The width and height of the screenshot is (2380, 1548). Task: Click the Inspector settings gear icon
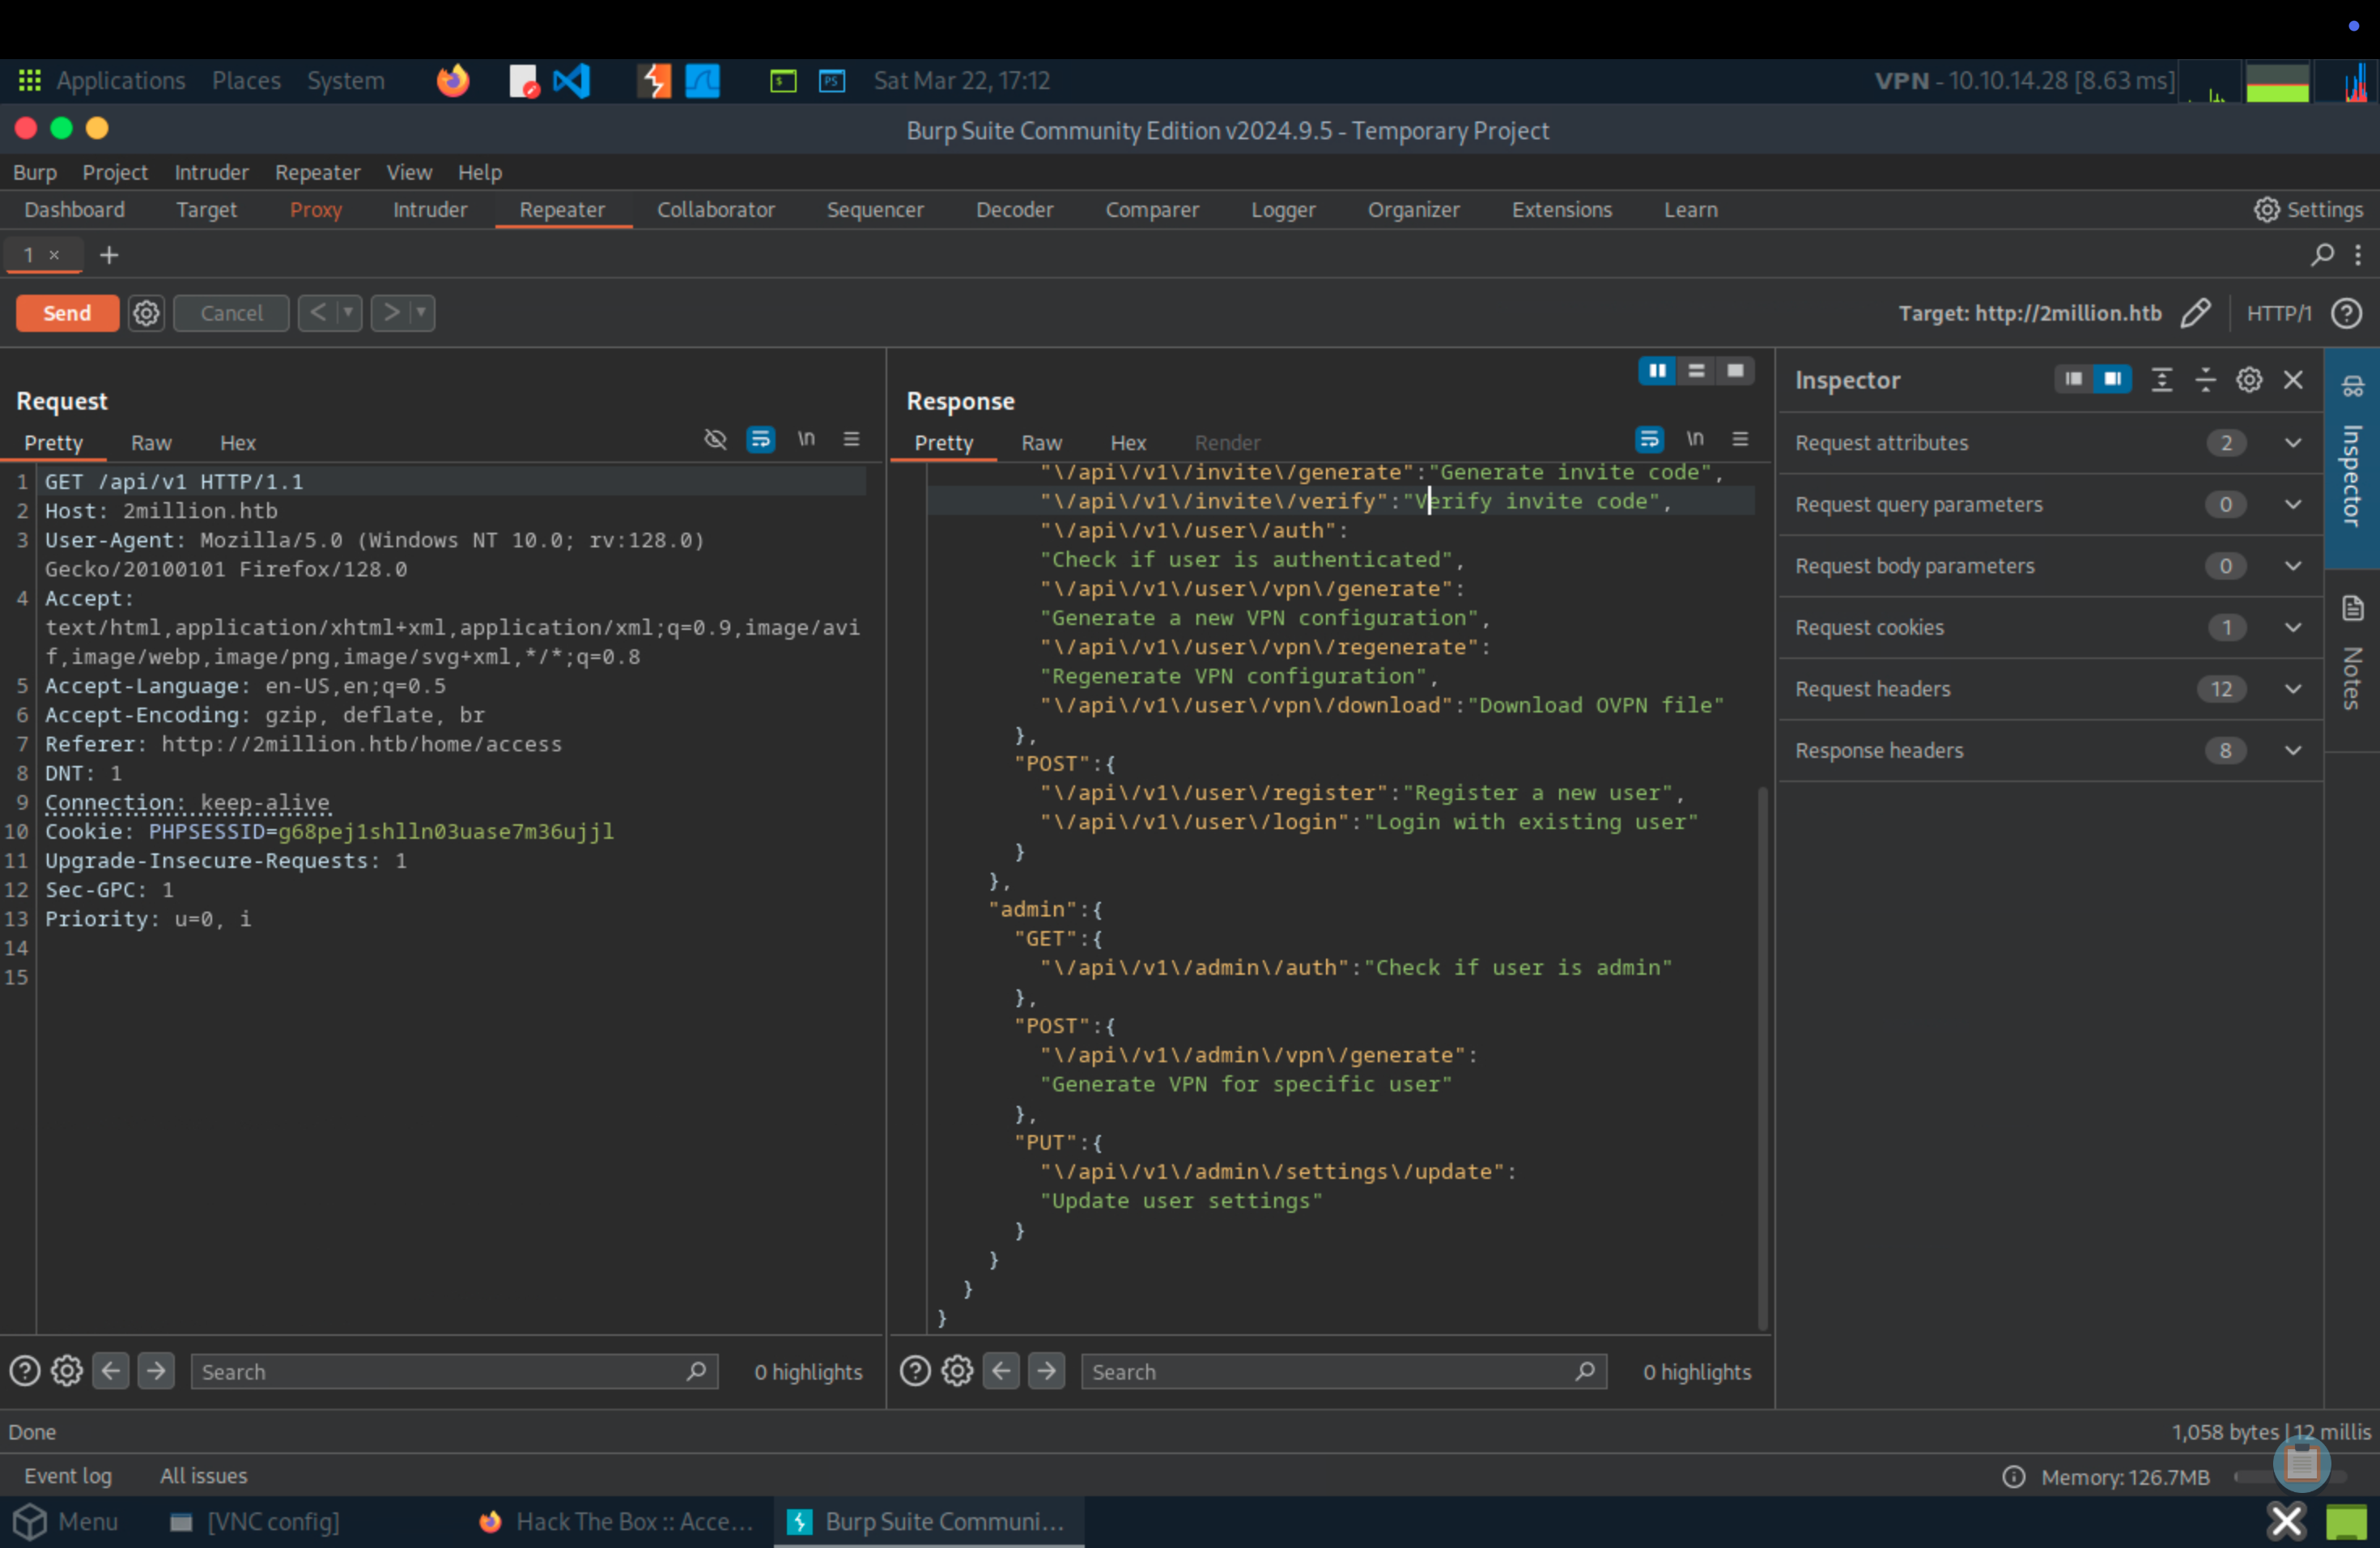[x=2249, y=380]
